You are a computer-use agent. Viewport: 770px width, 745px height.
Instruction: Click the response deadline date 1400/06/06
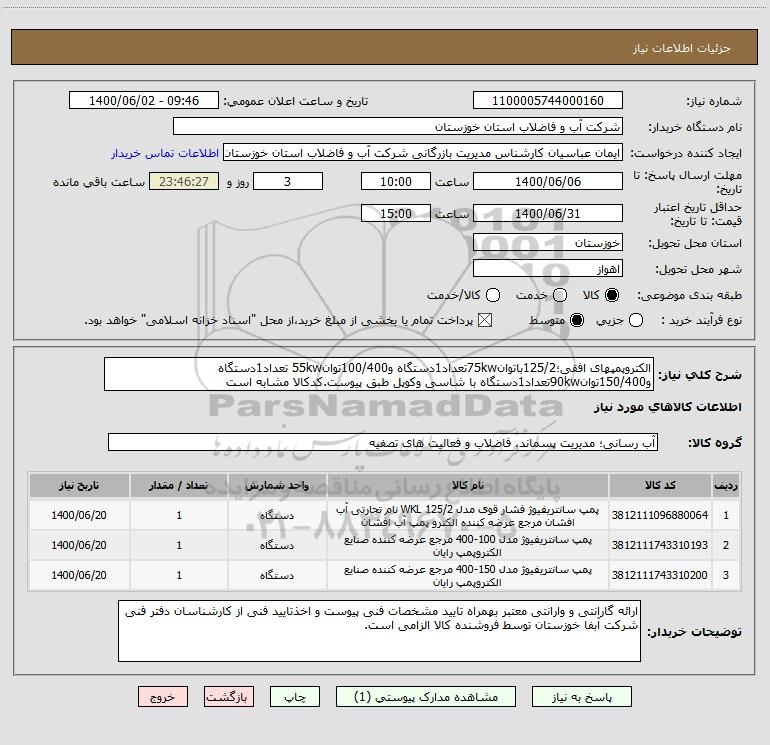point(548,181)
